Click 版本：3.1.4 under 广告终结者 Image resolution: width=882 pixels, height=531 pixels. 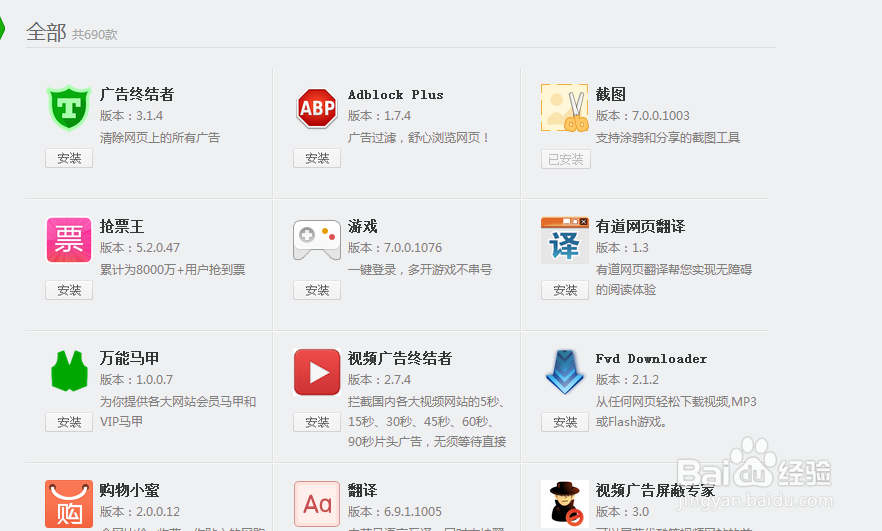(131, 116)
